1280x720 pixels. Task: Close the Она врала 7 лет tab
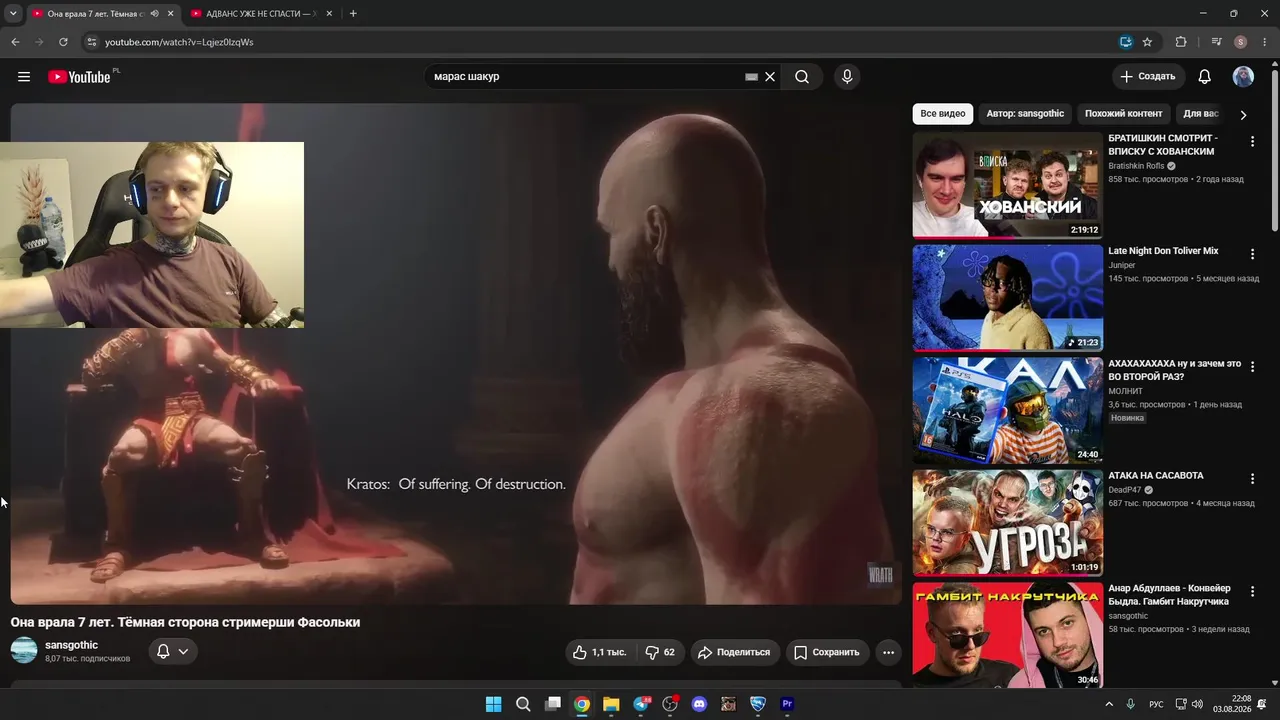[x=171, y=14]
